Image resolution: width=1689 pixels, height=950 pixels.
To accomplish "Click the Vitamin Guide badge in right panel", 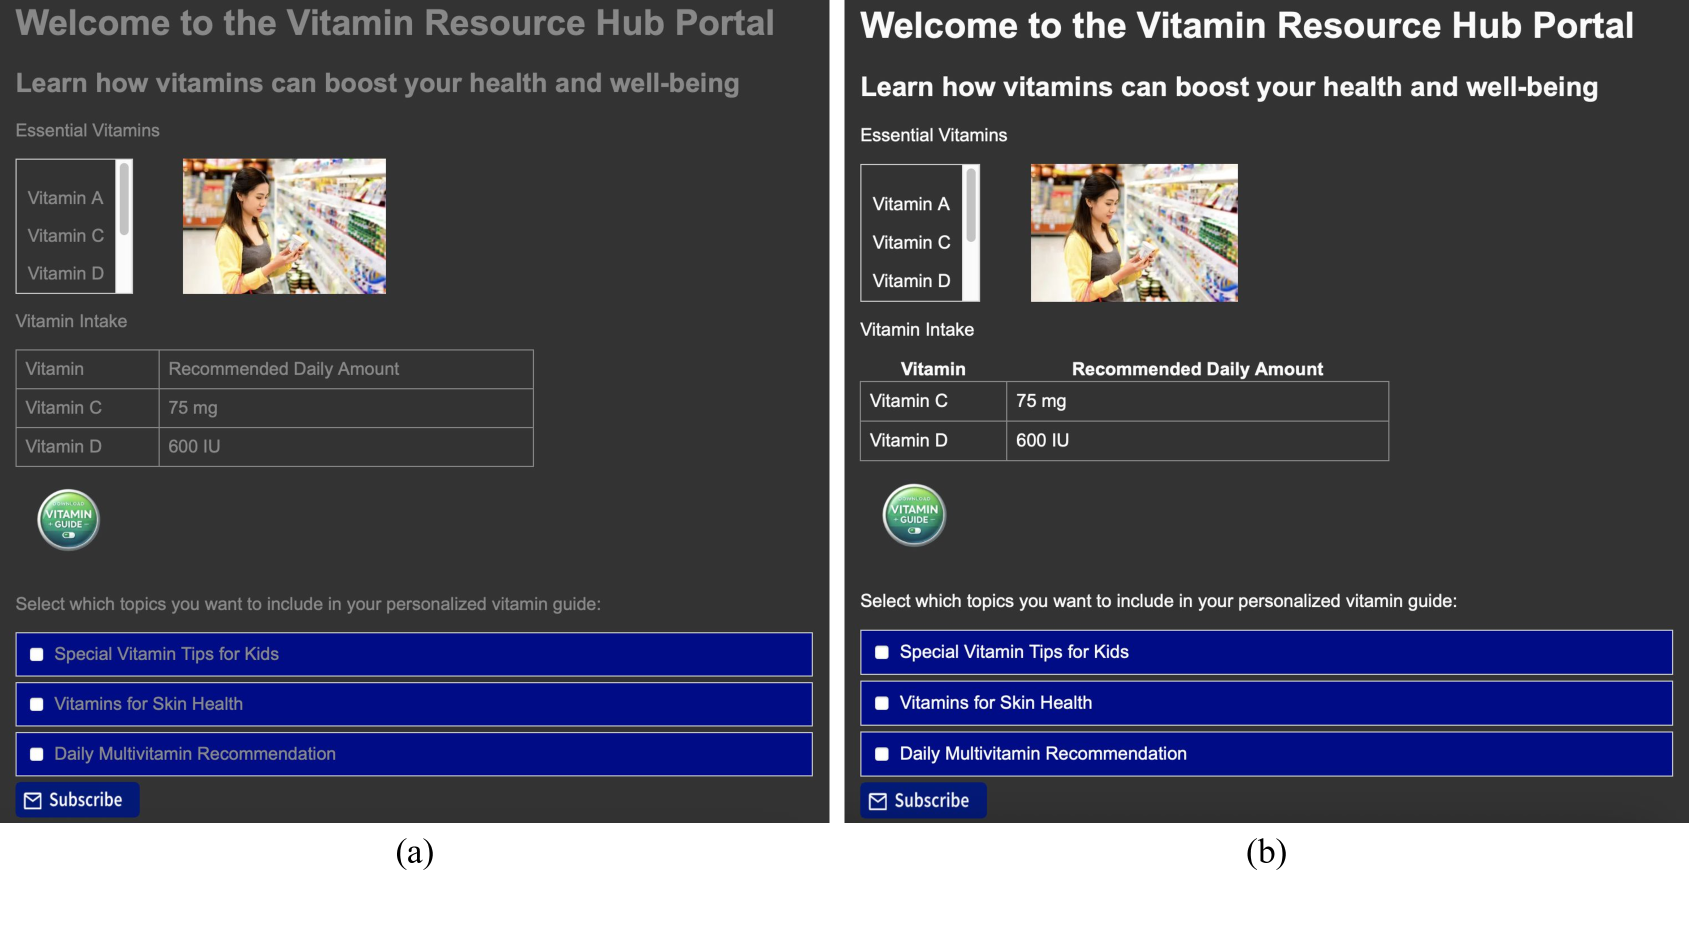I will pos(913,515).
